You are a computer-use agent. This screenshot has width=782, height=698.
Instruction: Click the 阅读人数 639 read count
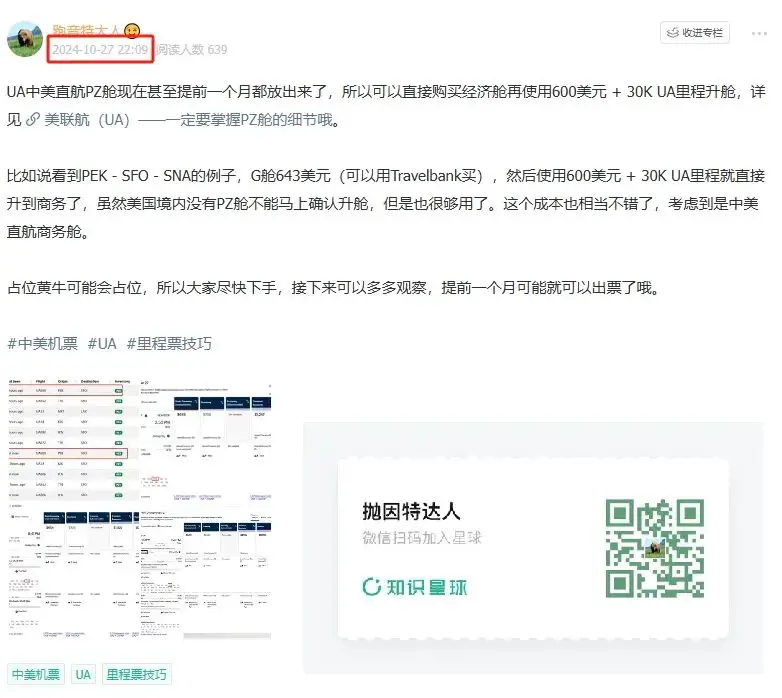point(192,49)
